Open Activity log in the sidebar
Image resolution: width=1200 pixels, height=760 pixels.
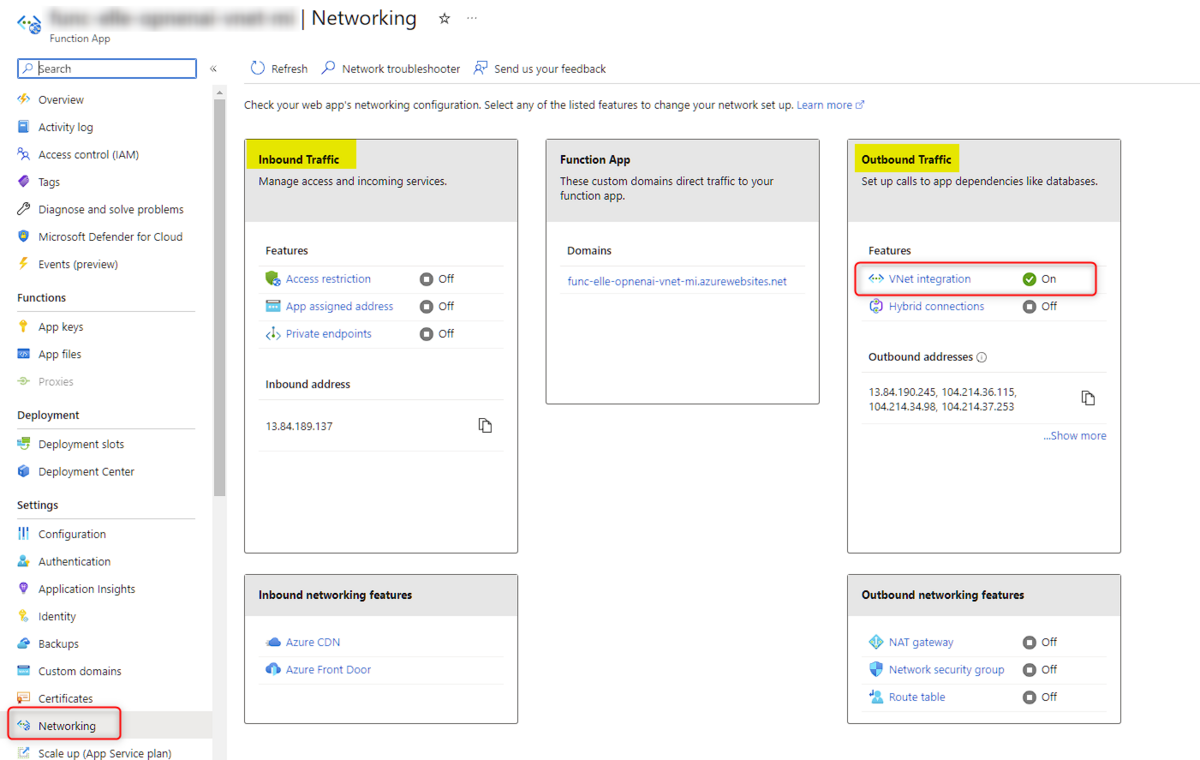(65, 127)
